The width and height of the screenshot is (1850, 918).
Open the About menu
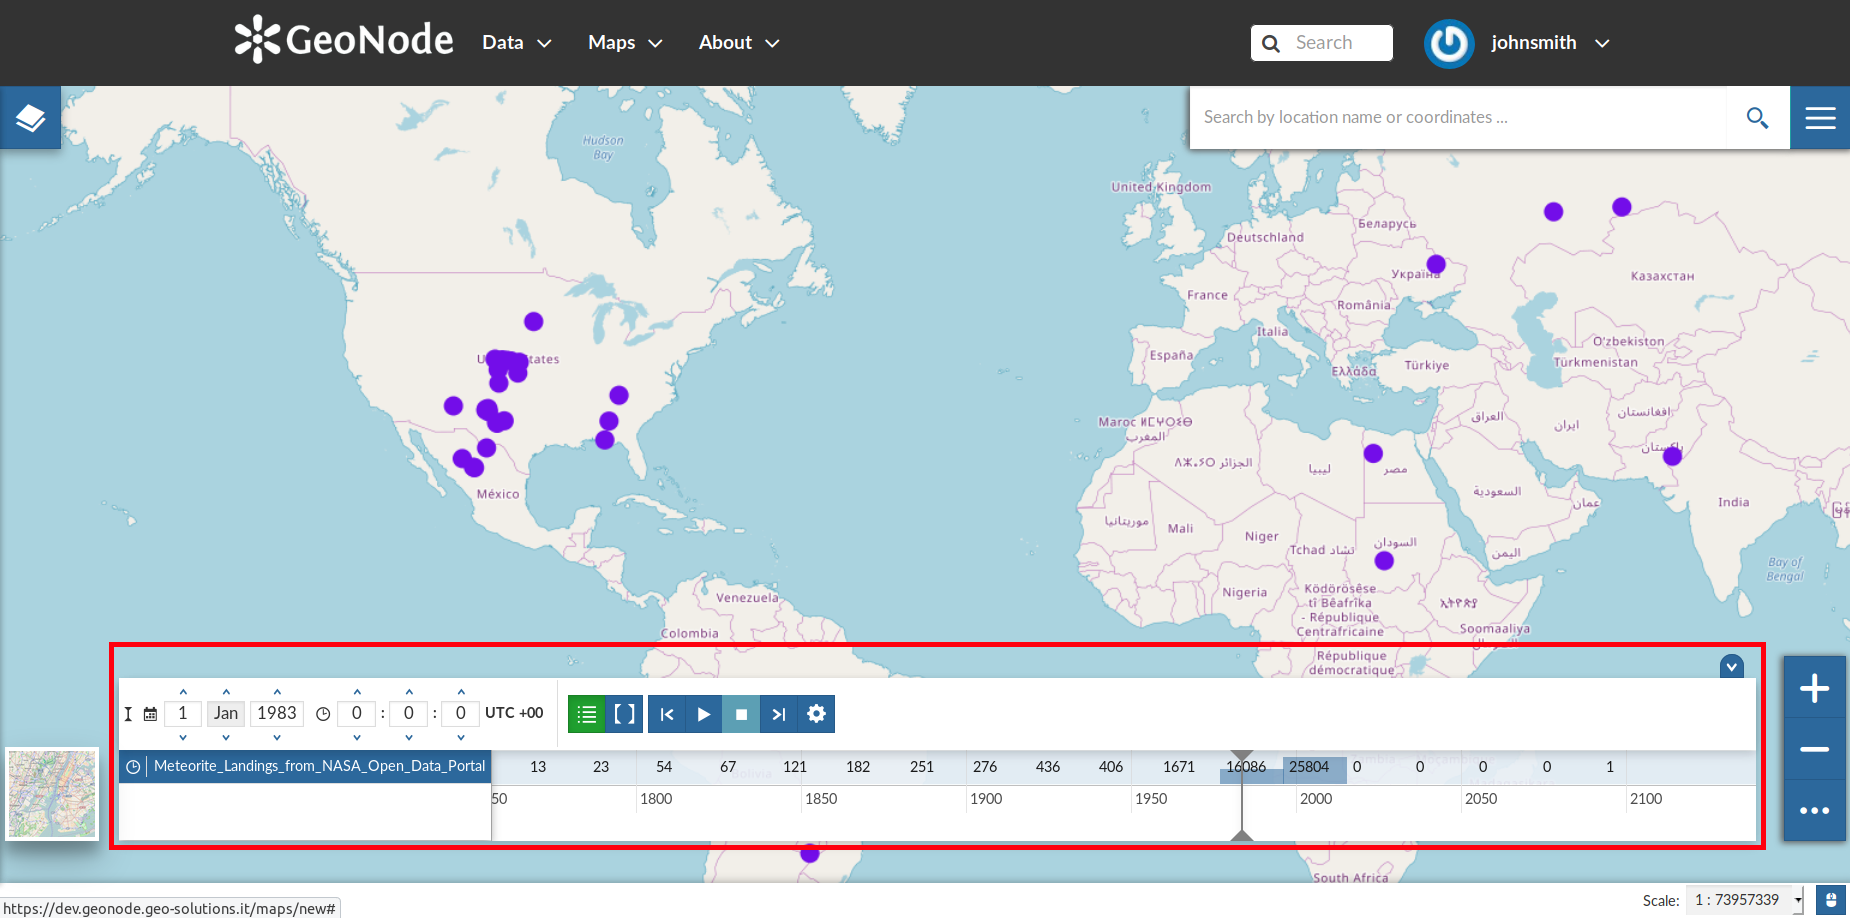point(739,43)
